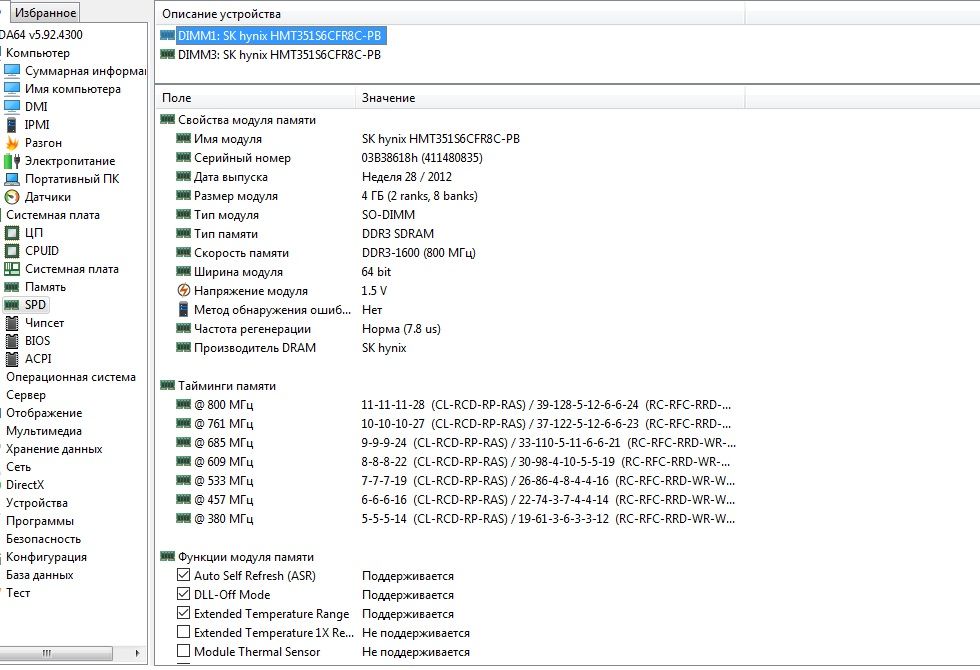Click the Напряжение модуля voltage icon

pos(184,291)
